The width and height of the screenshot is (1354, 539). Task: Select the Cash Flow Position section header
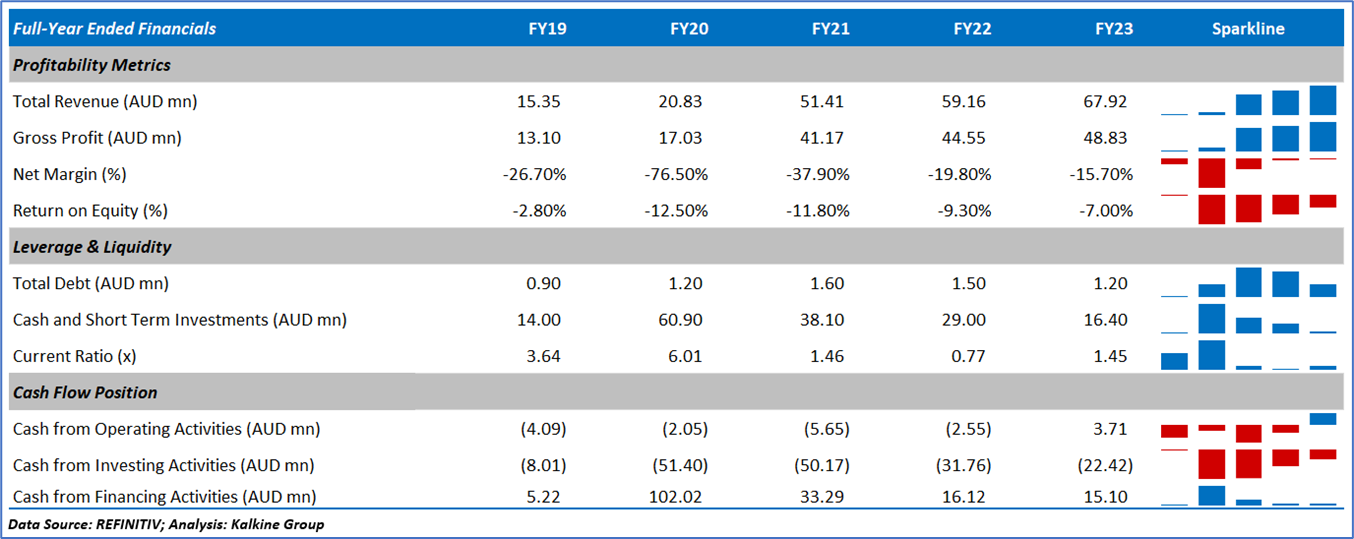[85, 393]
